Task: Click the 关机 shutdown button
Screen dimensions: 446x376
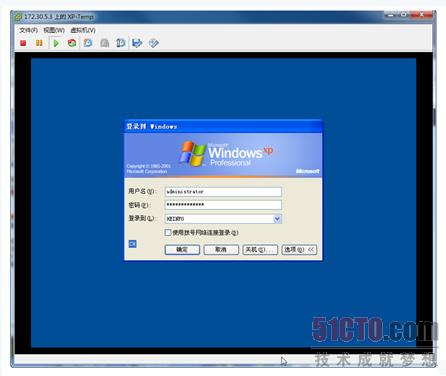Action: pos(260,250)
